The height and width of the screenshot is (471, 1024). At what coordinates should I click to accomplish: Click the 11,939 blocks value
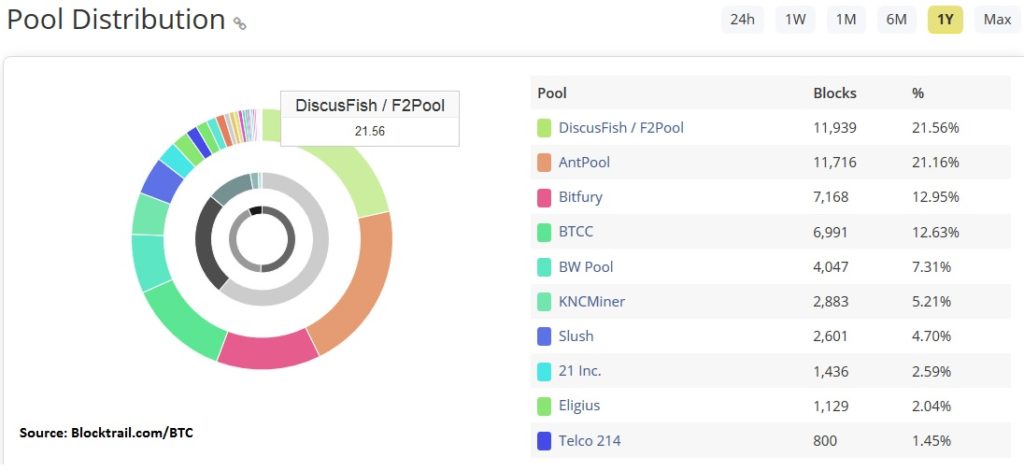click(835, 127)
